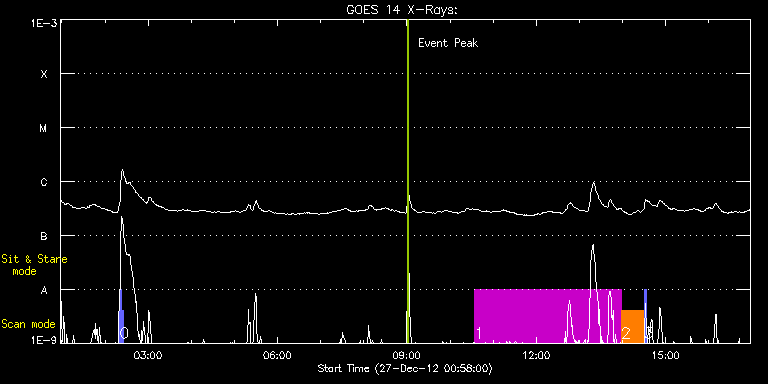Click the 03:00 time axis tick label
Viewport: 768px width, 384px height.
pos(147,355)
